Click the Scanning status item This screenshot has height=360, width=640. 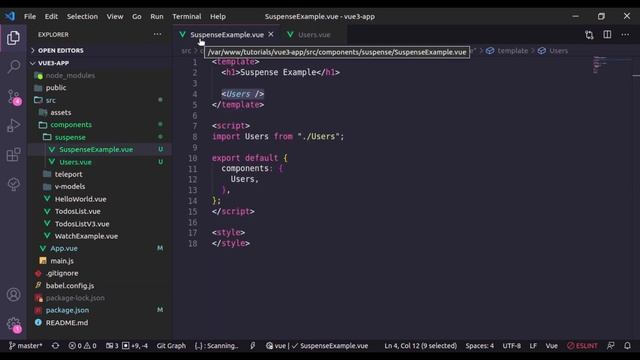pyautogui.click(x=216, y=346)
